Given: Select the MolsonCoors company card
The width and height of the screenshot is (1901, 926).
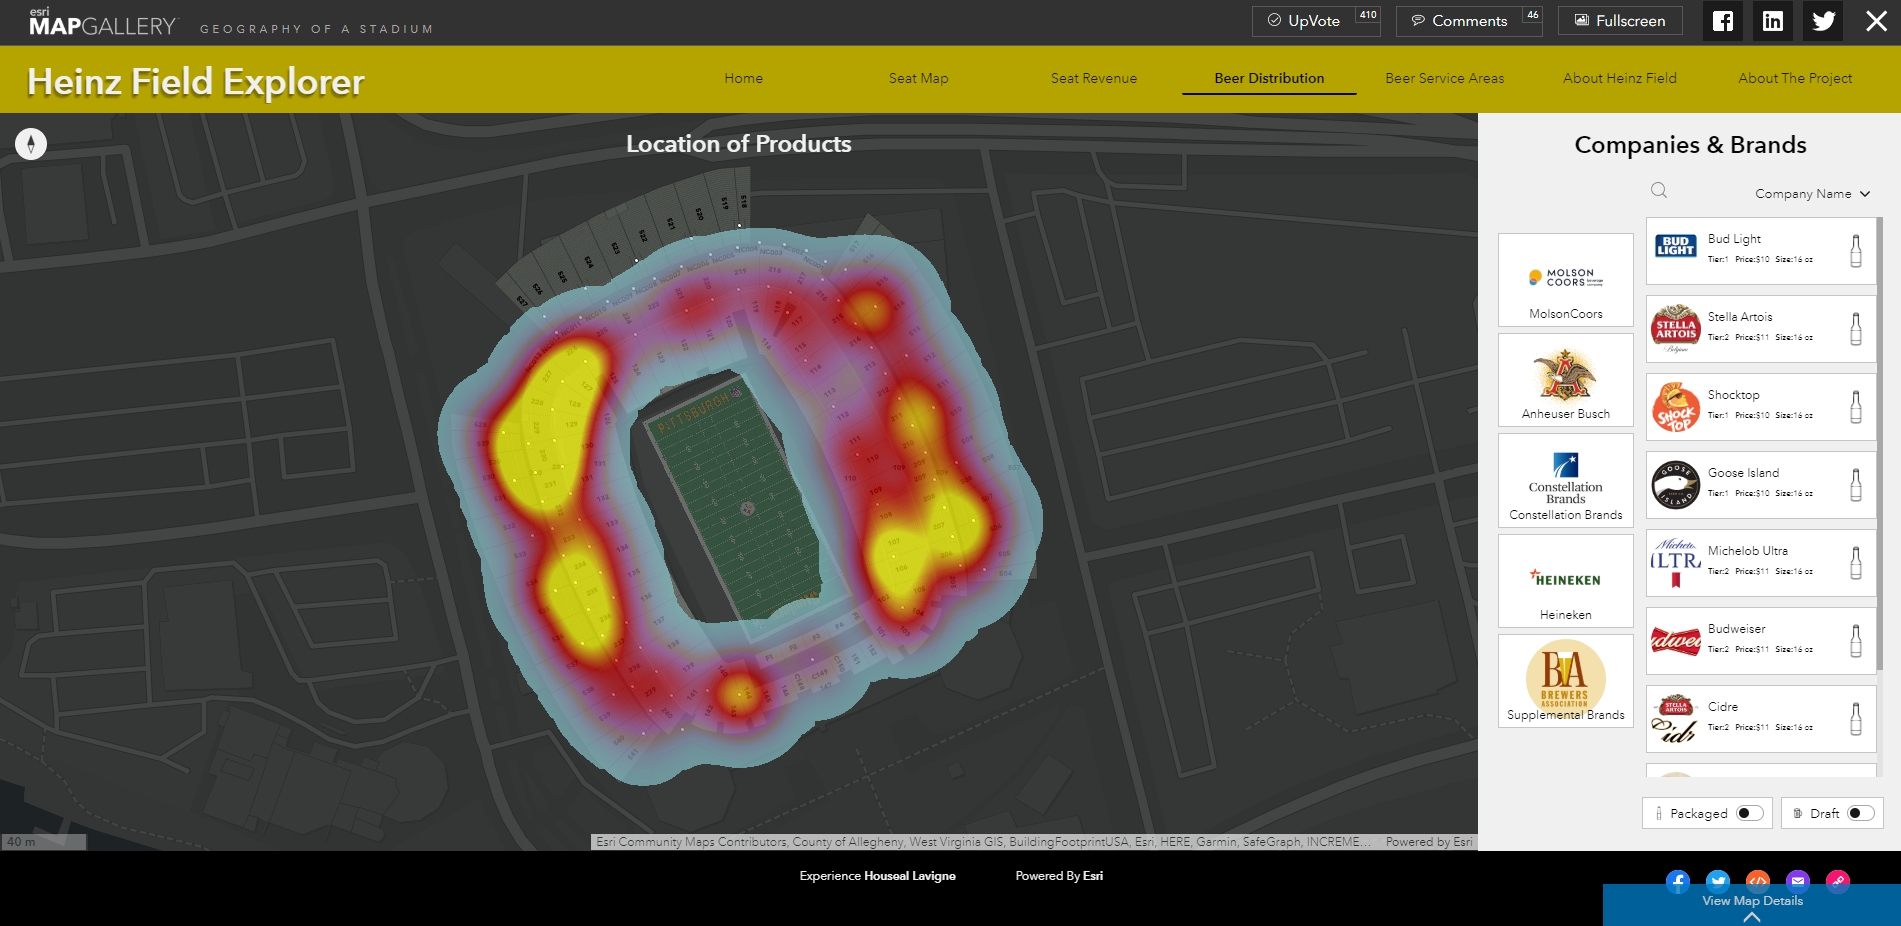Looking at the screenshot, I should (x=1565, y=280).
